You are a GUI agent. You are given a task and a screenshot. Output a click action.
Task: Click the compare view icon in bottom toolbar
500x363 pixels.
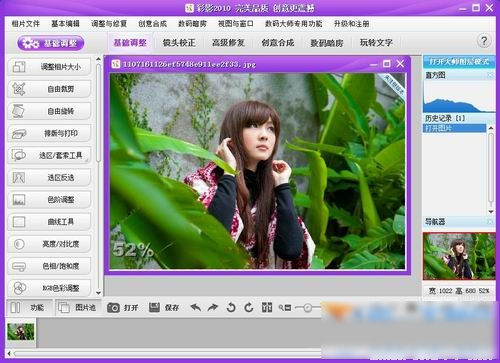[267, 307]
